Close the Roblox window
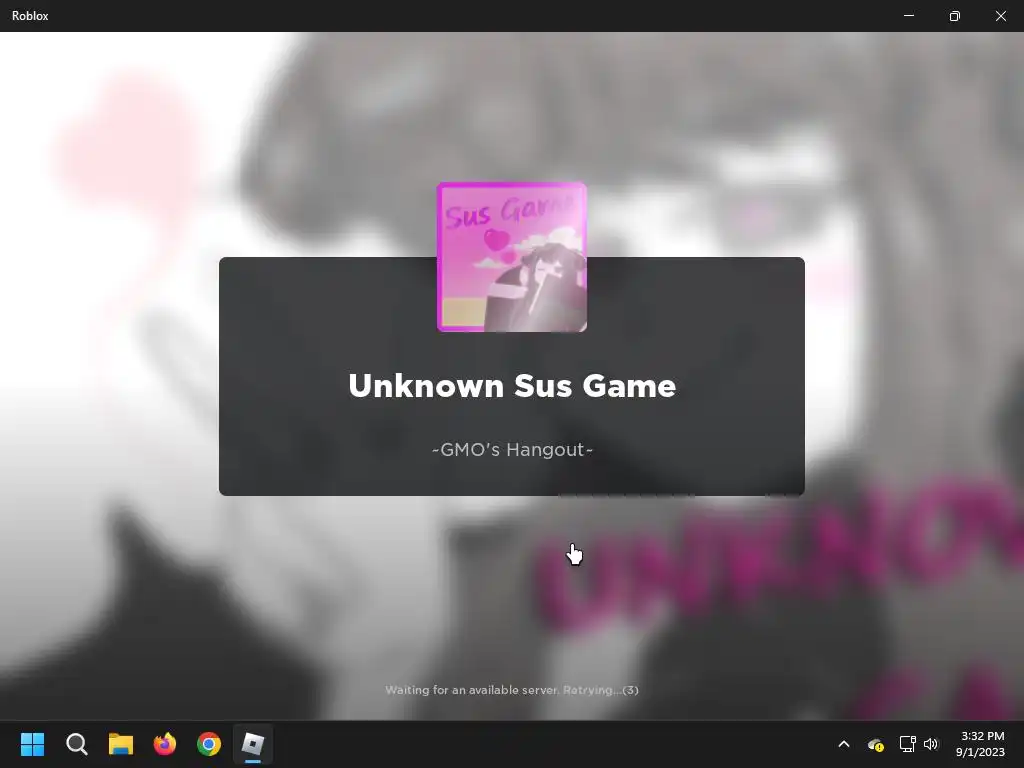Viewport: 1024px width, 768px height. [x=1000, y=16]
